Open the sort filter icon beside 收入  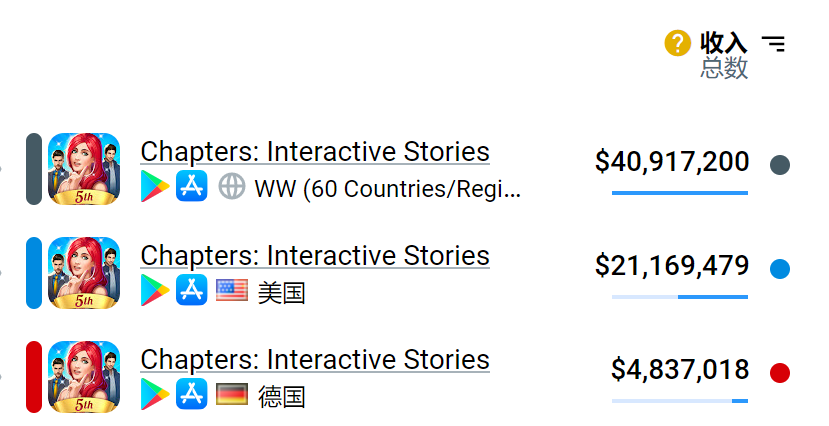[x=773, y=43]
